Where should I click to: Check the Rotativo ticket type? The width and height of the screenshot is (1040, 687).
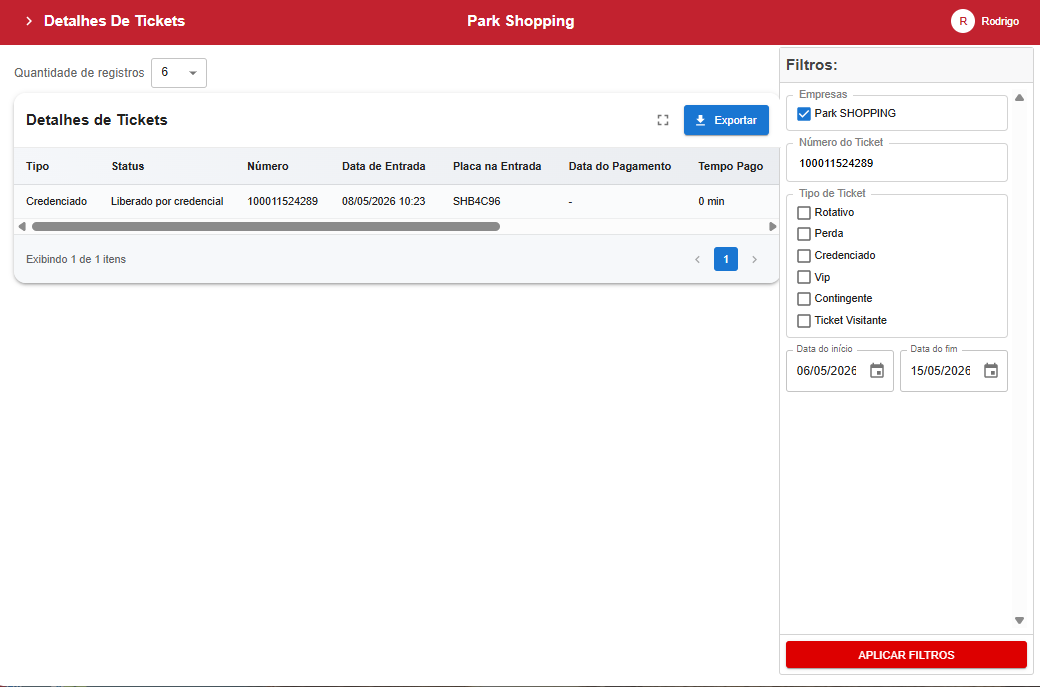point(804,213)
